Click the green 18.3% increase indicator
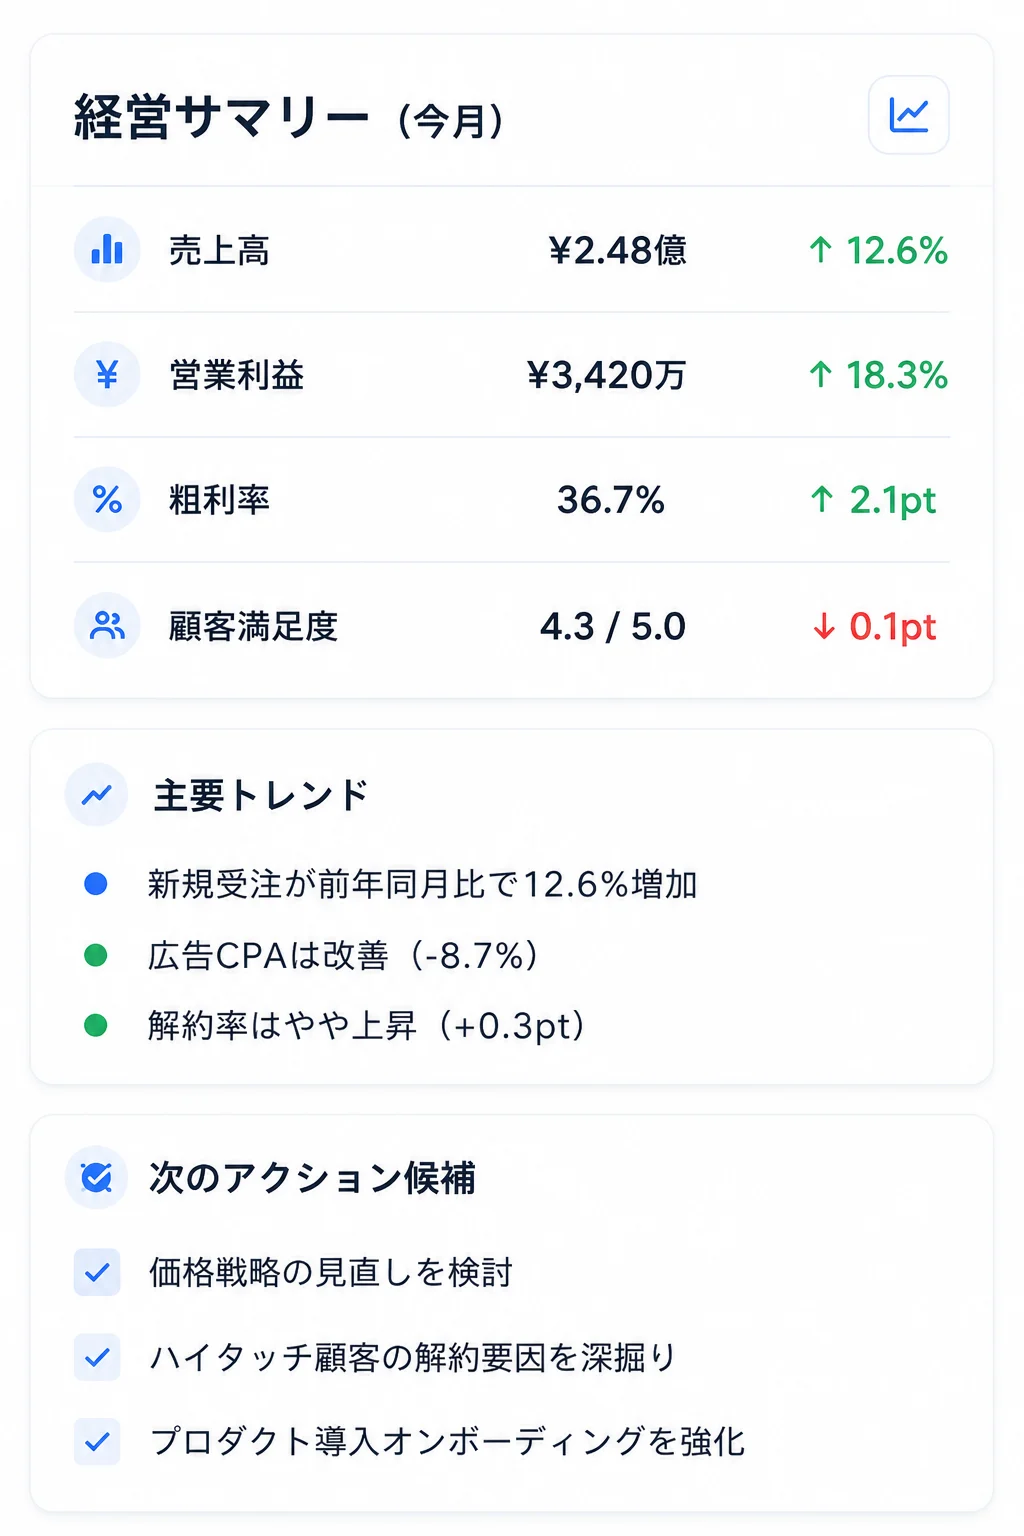Screen dimensions: 1024x1536 click(x=878, y=375)
